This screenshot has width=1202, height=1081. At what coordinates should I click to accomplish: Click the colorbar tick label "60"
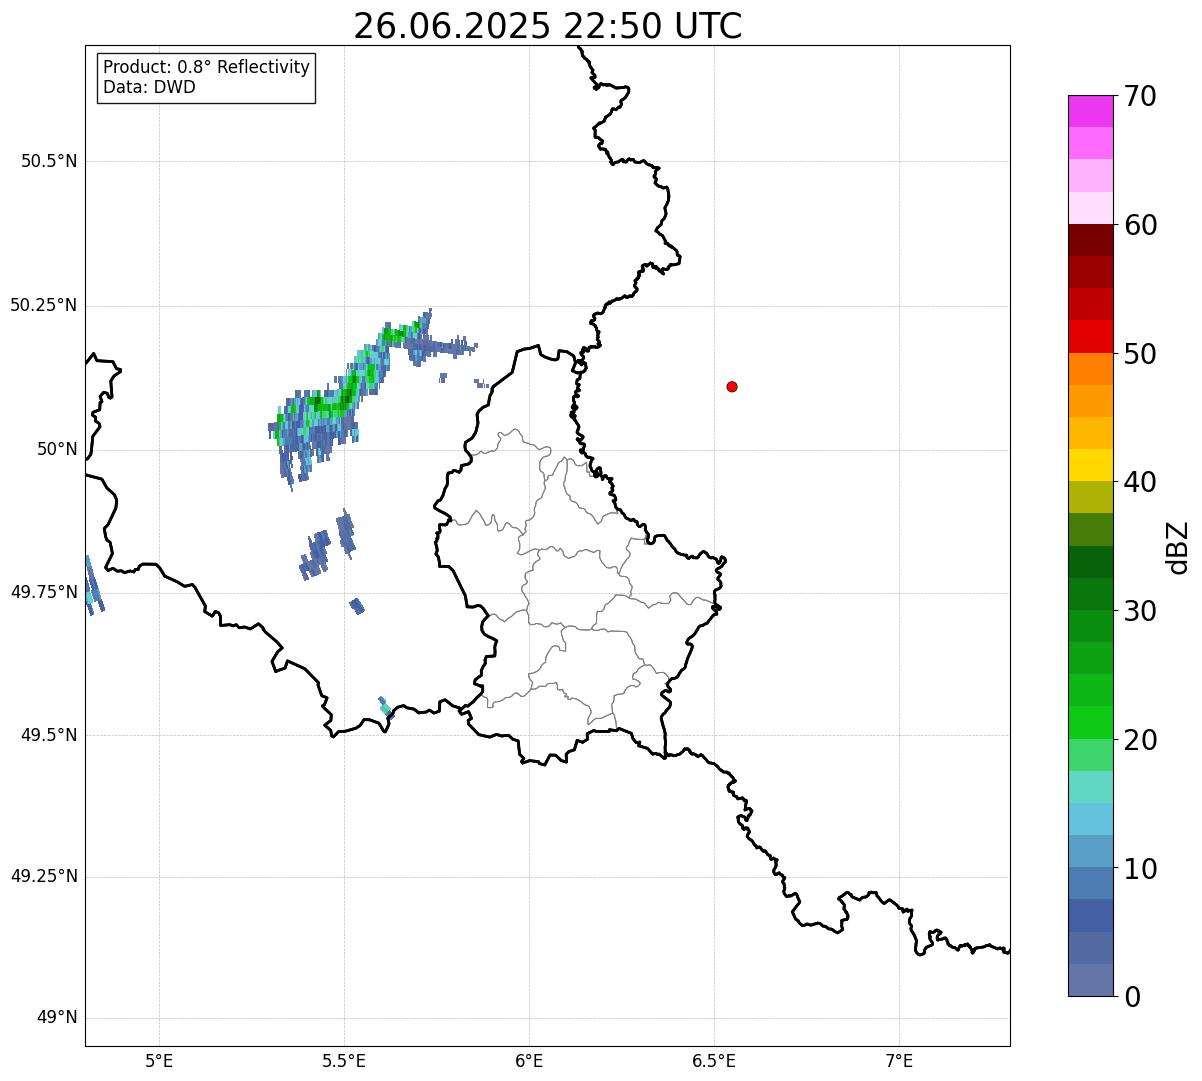point(1140,225)
